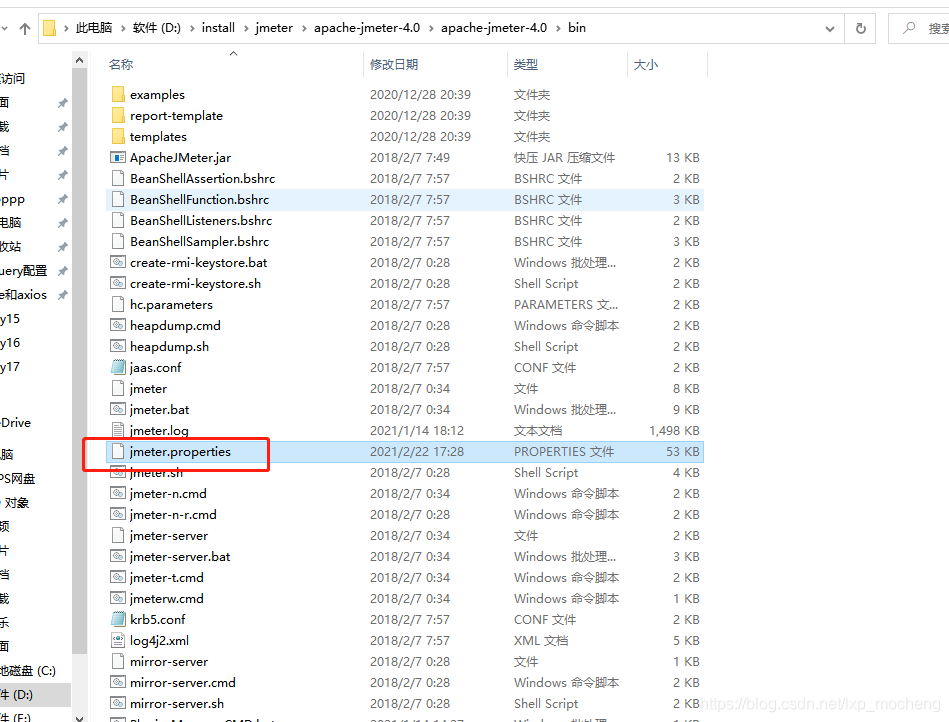Sort files by 大小 column header
The width and height of the screenshot is (949, 722).
click(646, 64)
